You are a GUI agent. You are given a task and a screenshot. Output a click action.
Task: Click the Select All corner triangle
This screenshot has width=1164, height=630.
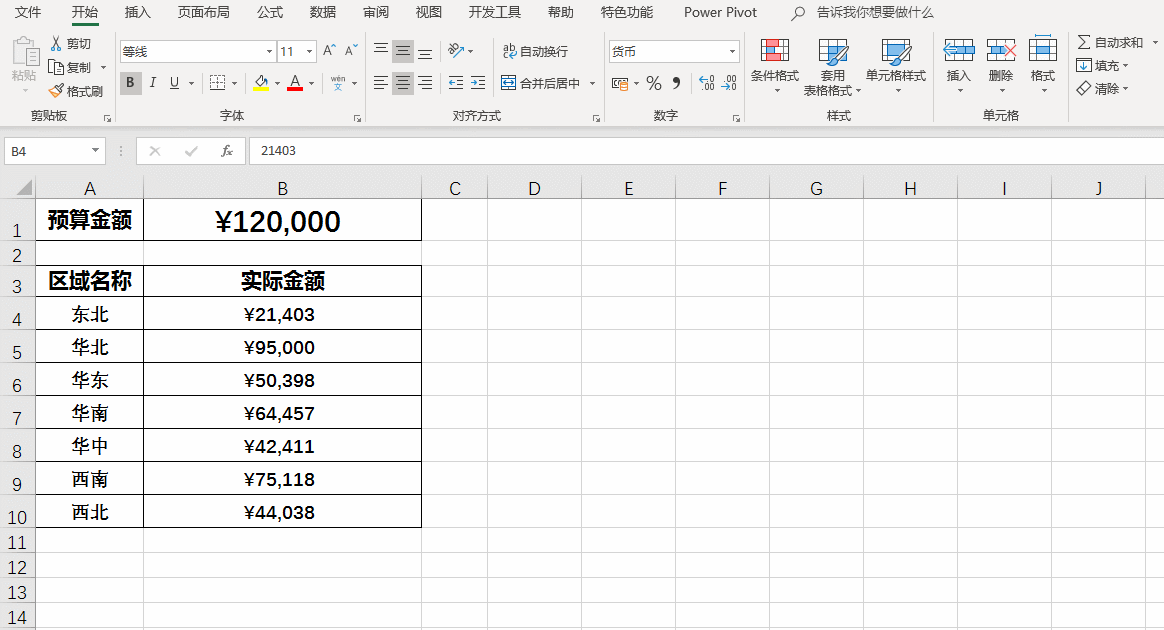click(x=24, y=187)
